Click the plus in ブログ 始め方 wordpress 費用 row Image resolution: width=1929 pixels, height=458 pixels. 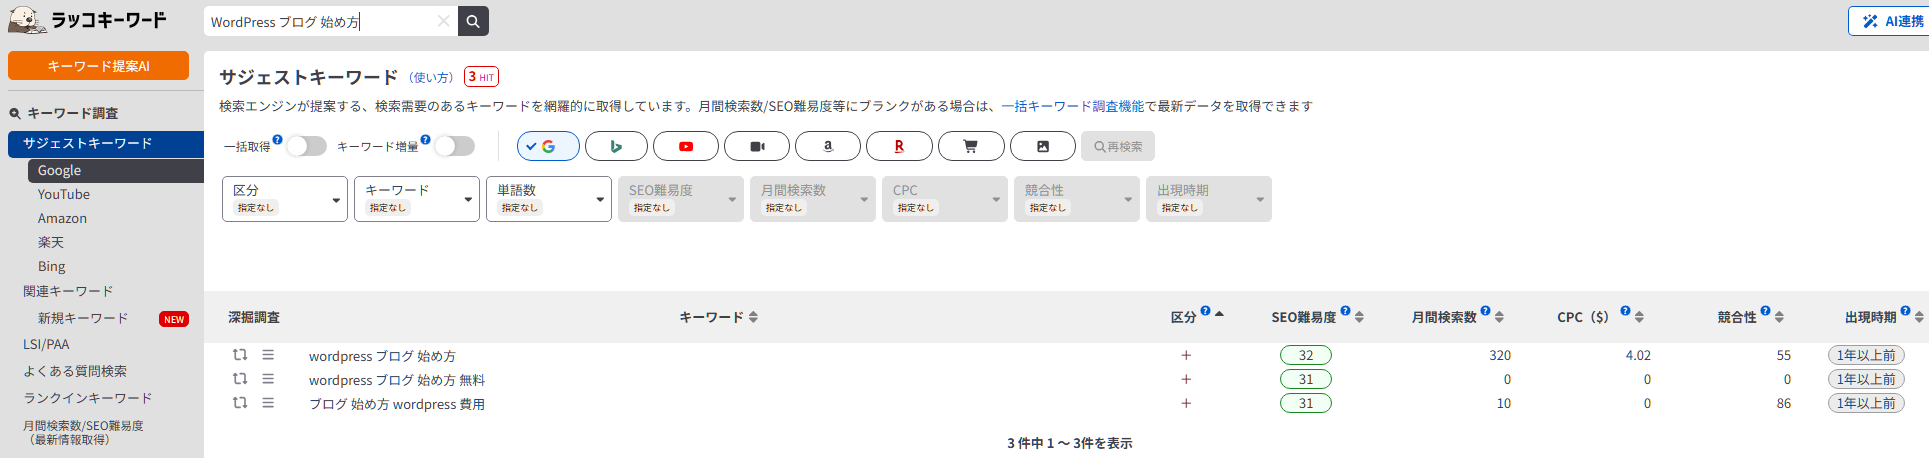1186,403
